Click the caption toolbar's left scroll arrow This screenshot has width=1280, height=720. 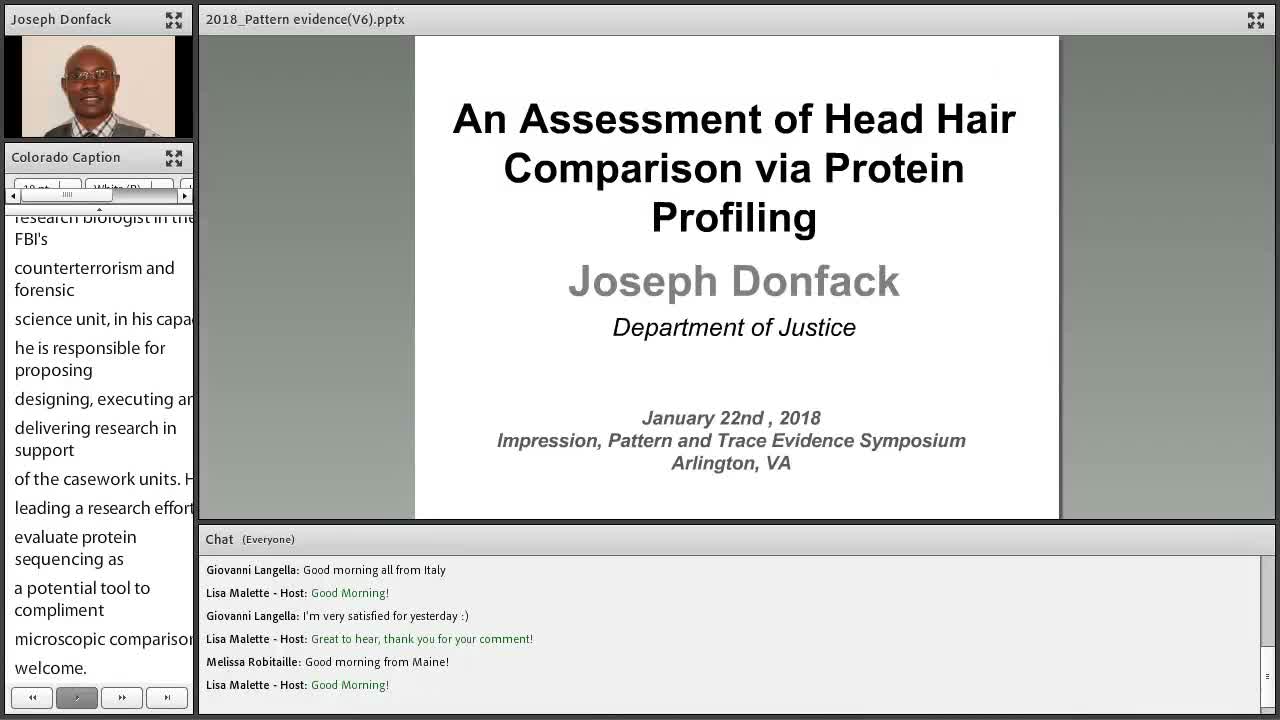coord(13,196)
